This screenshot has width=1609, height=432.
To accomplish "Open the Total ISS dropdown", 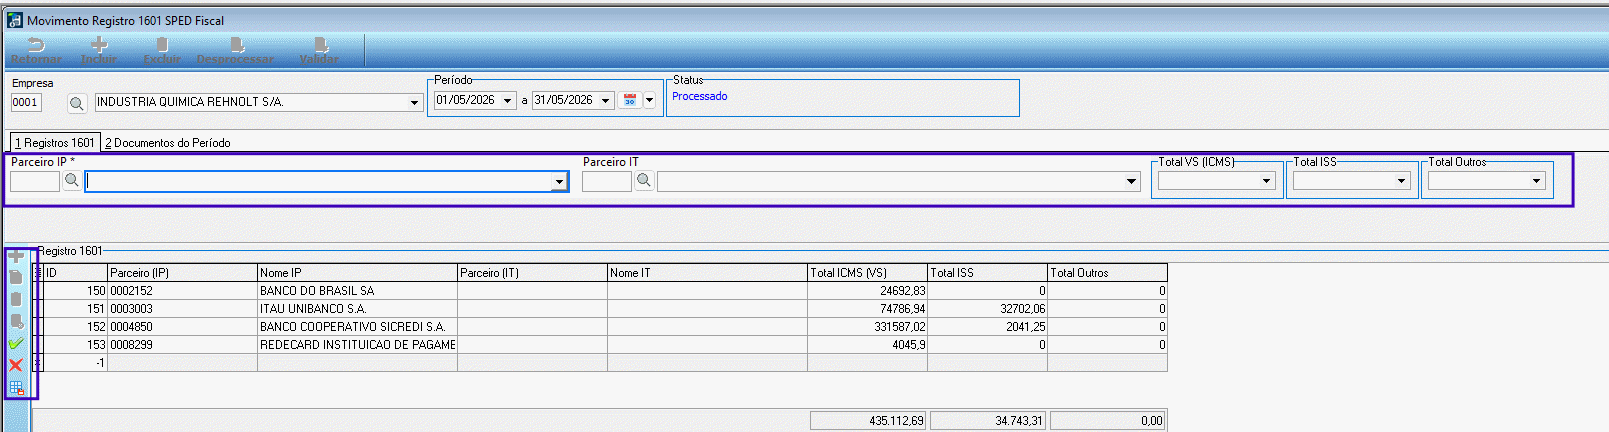I will pyautogui.click(x=1401, y=181).
